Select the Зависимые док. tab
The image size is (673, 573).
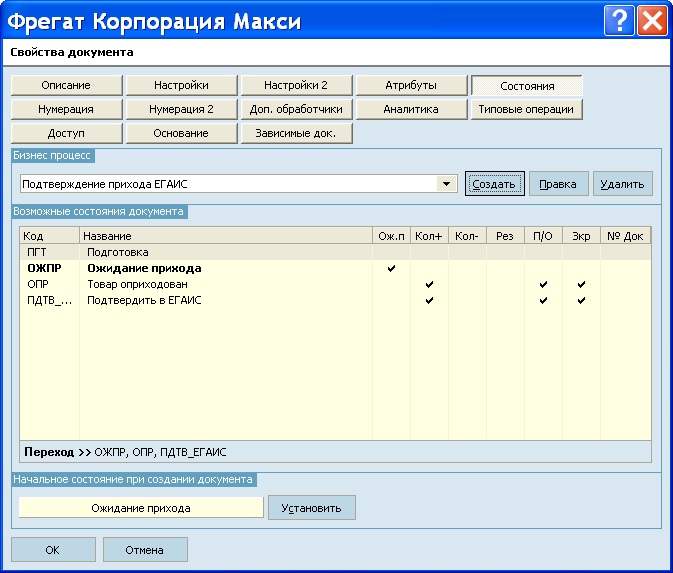click(x=296, y=133)
